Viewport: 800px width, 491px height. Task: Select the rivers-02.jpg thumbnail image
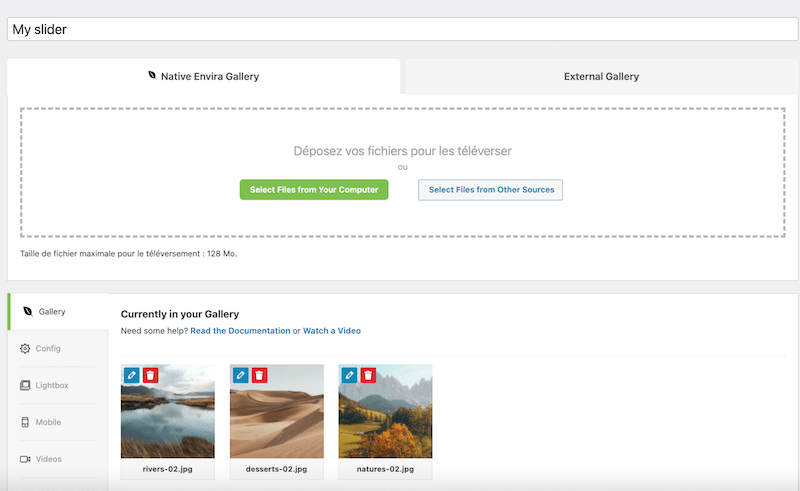coord(168,420)
